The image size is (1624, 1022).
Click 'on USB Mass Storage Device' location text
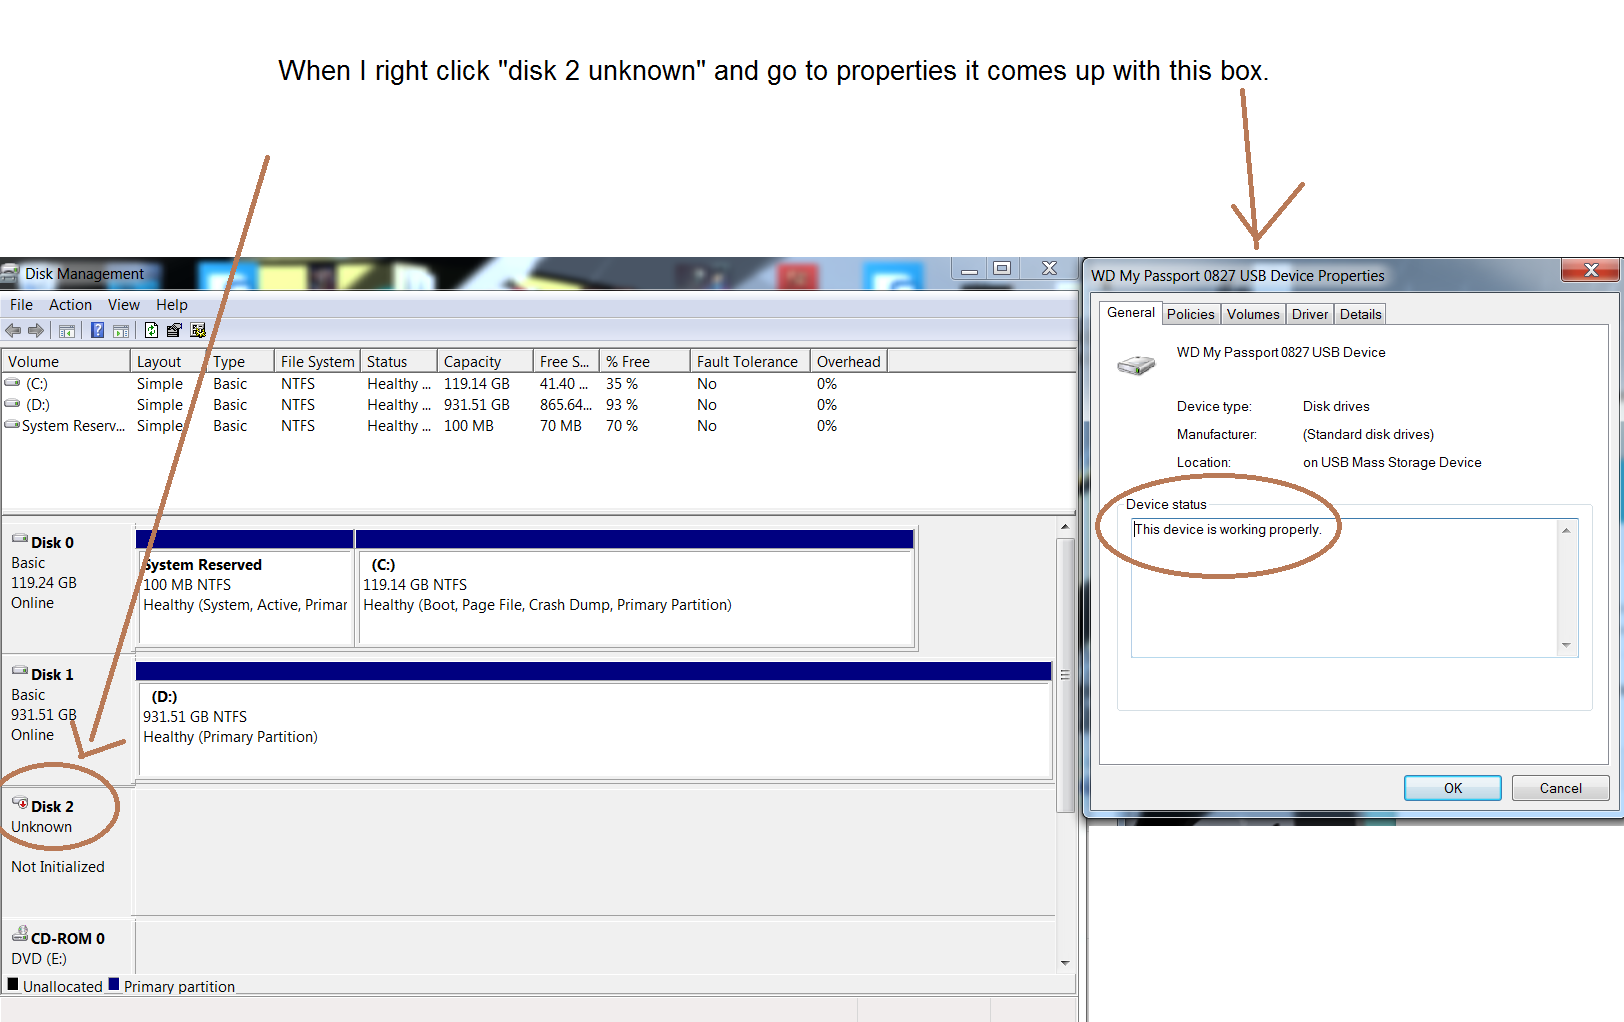(1392, 462)
